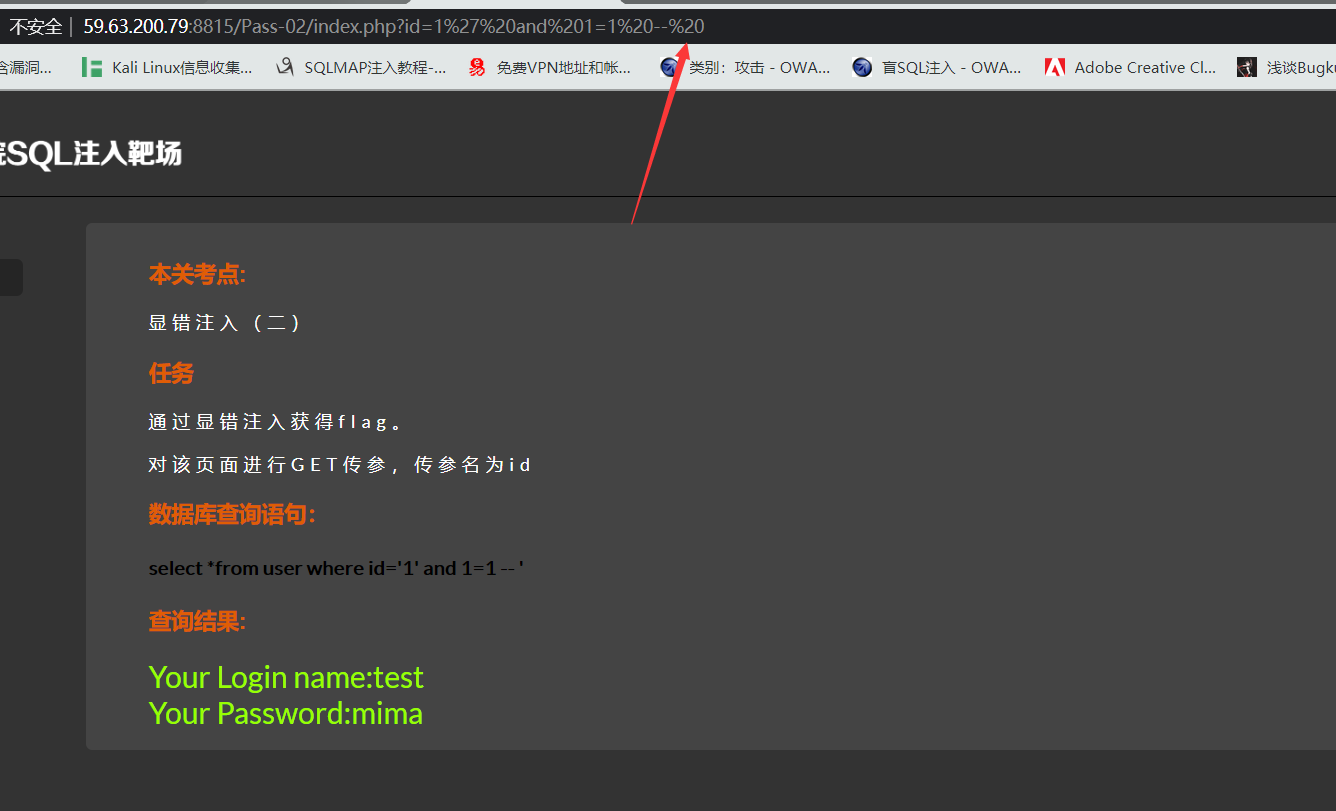This screenshot has width=1336, height=811.
Task: Click the 显错注入（二） text
Action: [224, 323]
